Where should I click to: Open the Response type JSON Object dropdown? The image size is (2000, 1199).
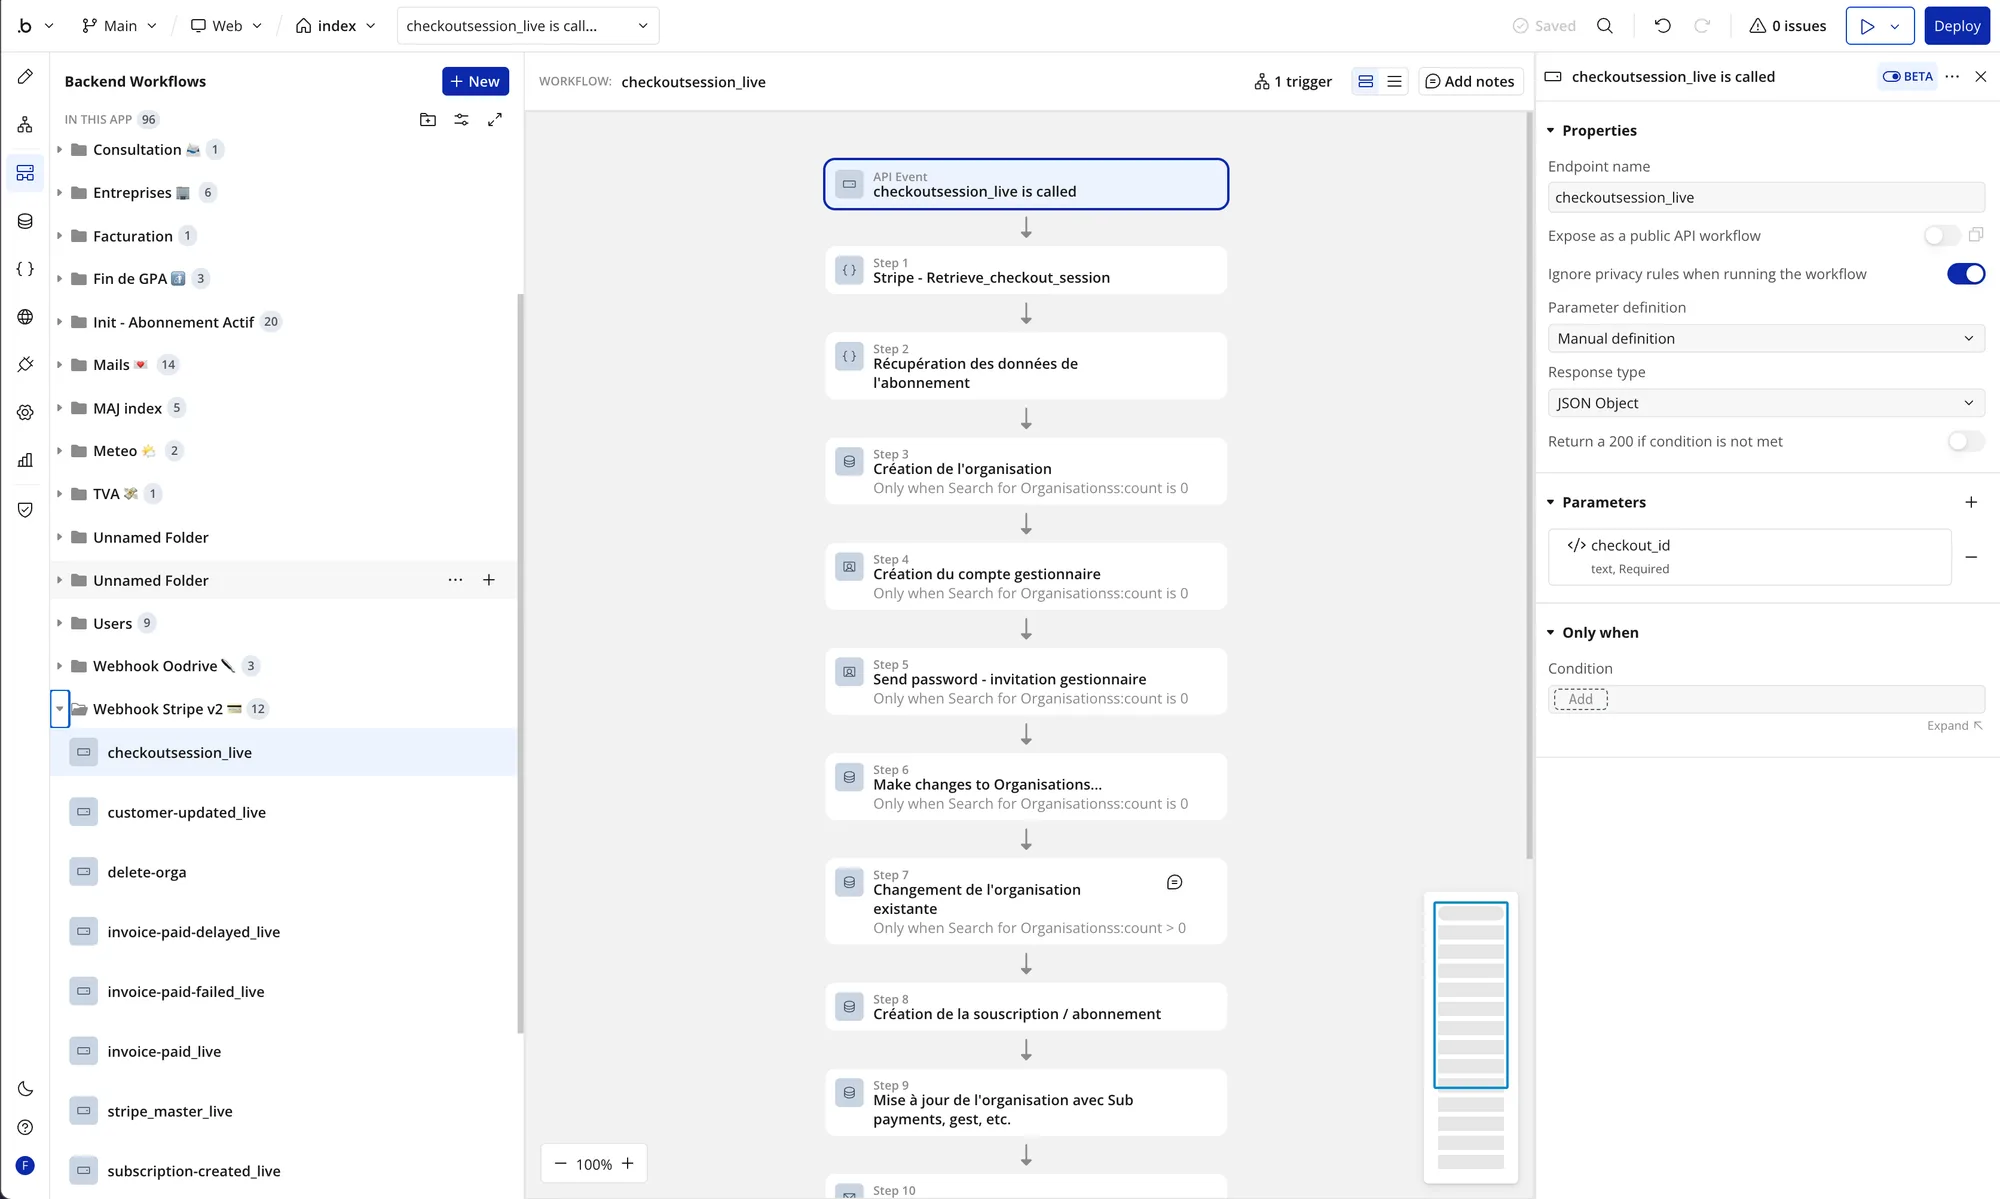click(x=1765, y=403)
